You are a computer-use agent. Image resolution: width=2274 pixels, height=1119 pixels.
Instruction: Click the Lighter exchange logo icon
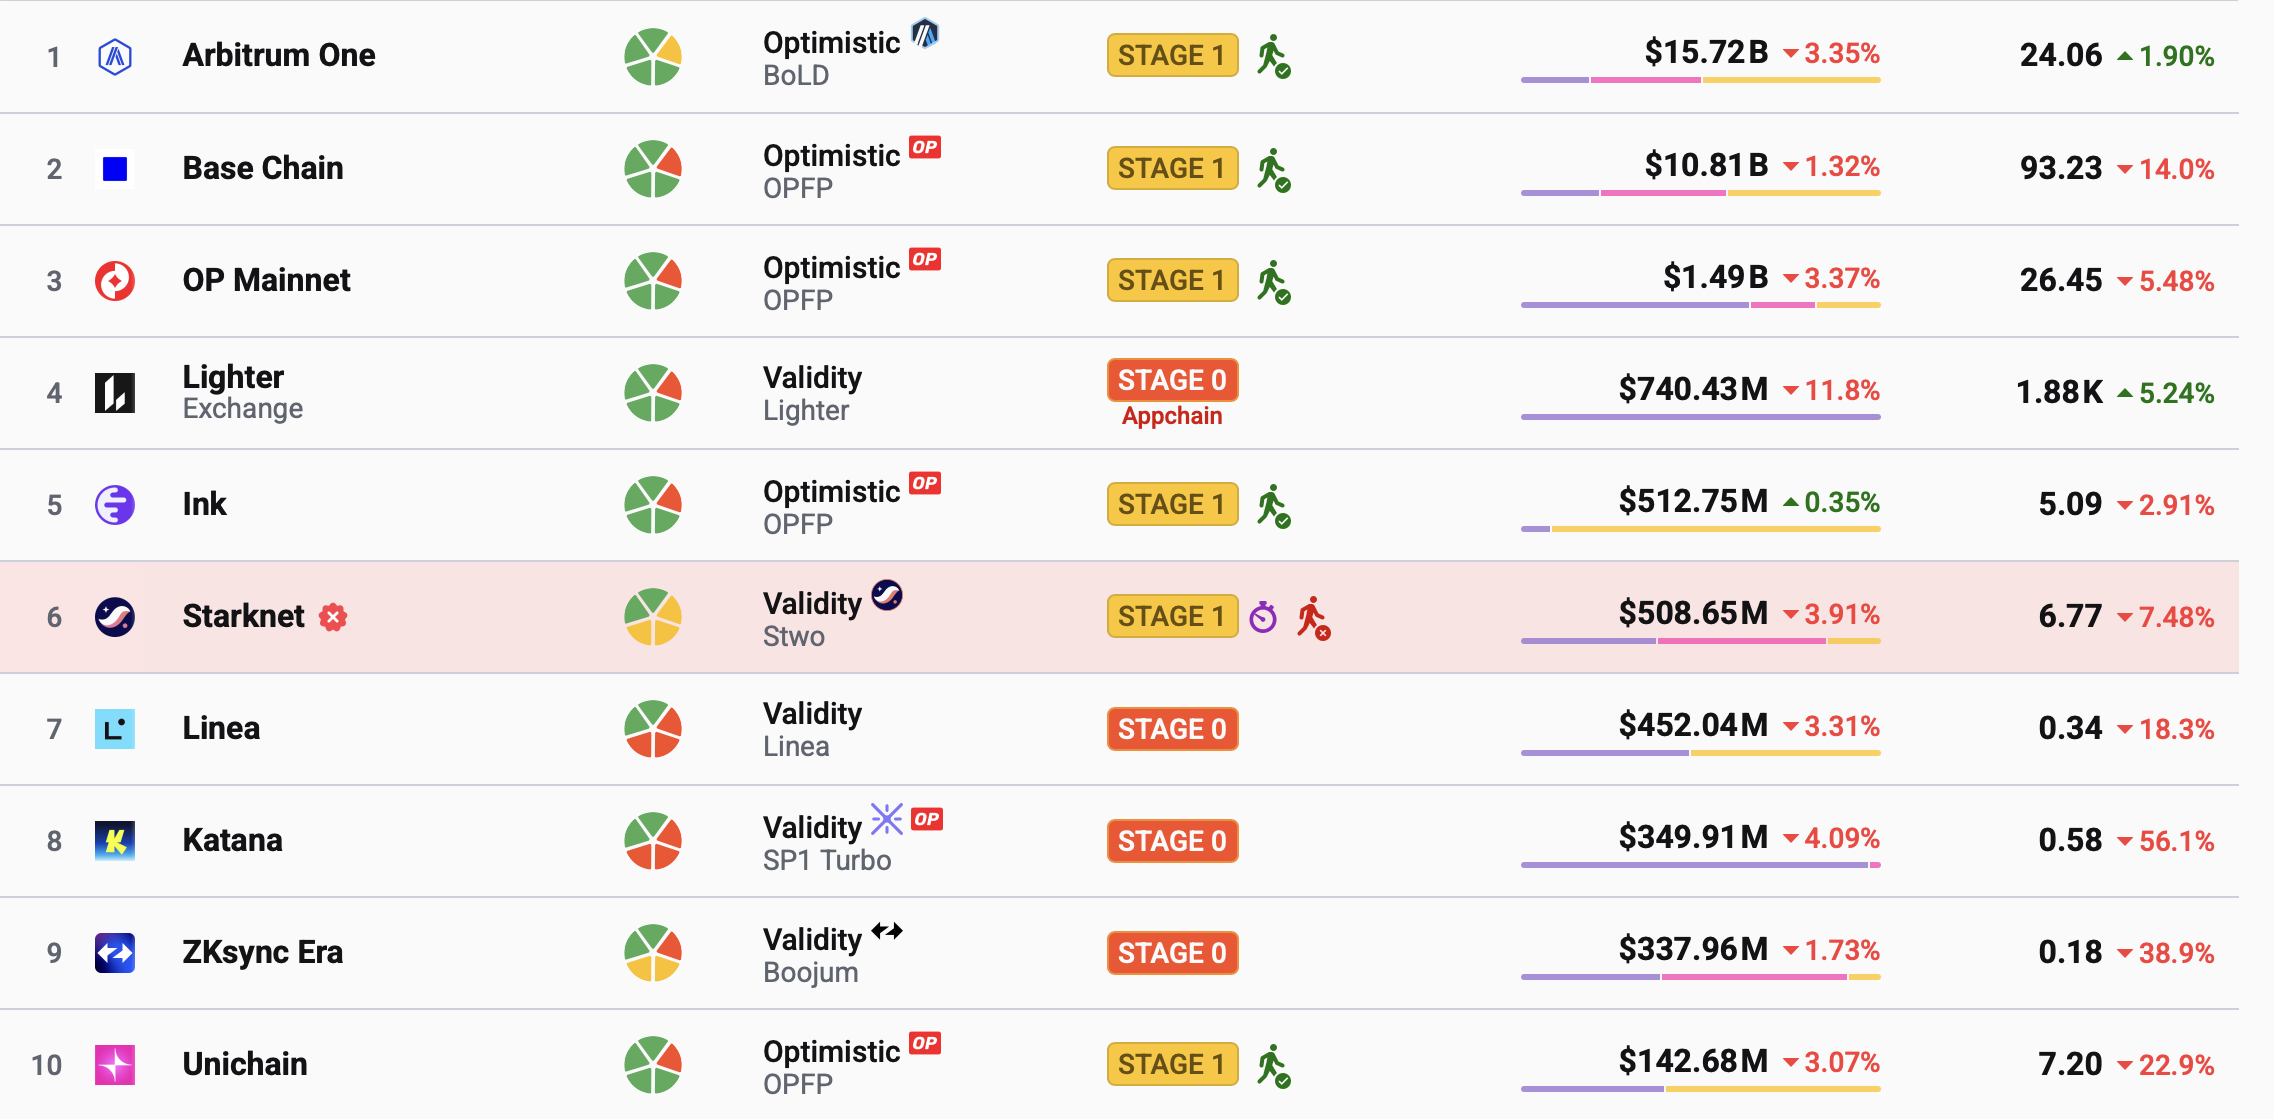click(115, 393)
